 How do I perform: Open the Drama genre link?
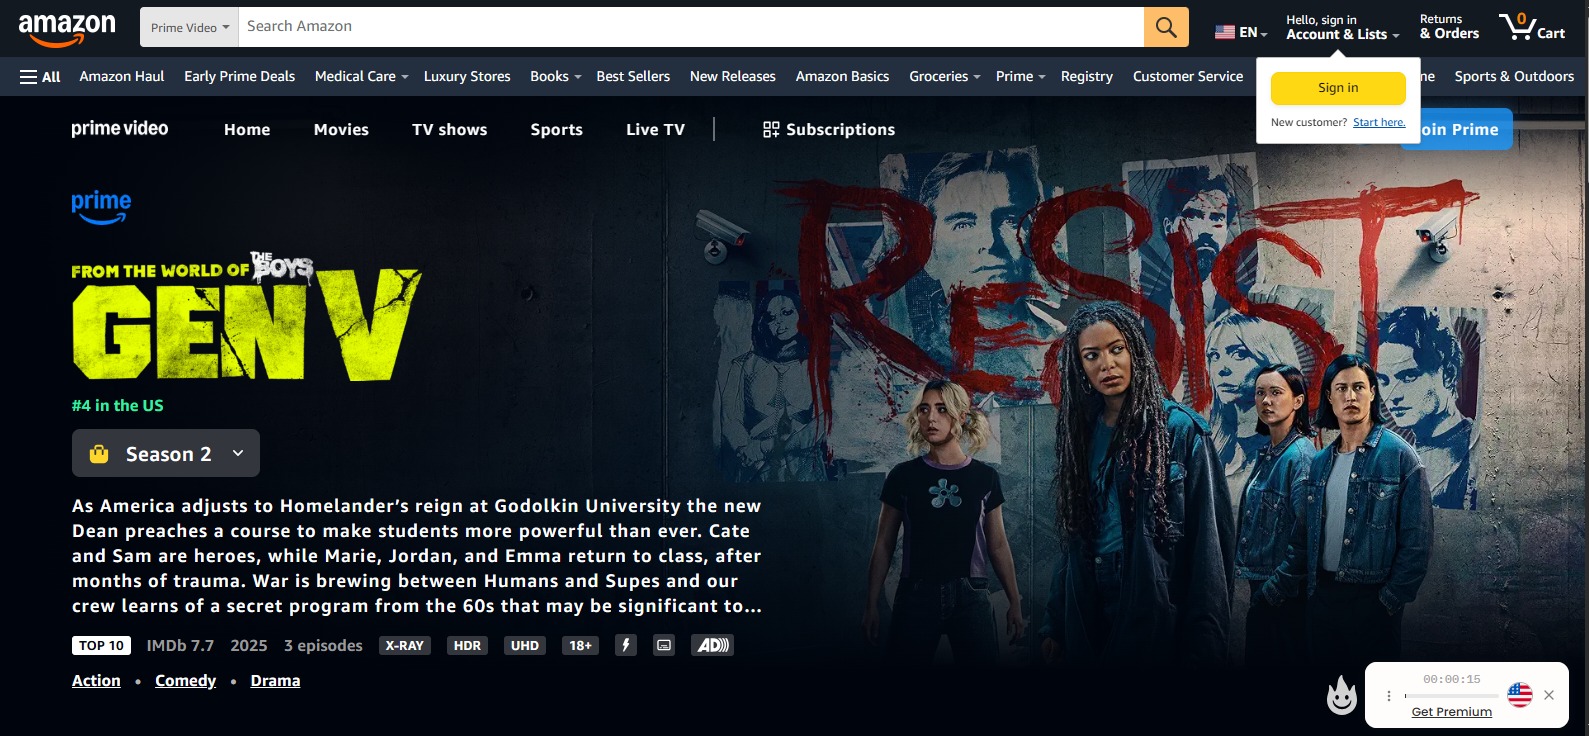point(275,681)
